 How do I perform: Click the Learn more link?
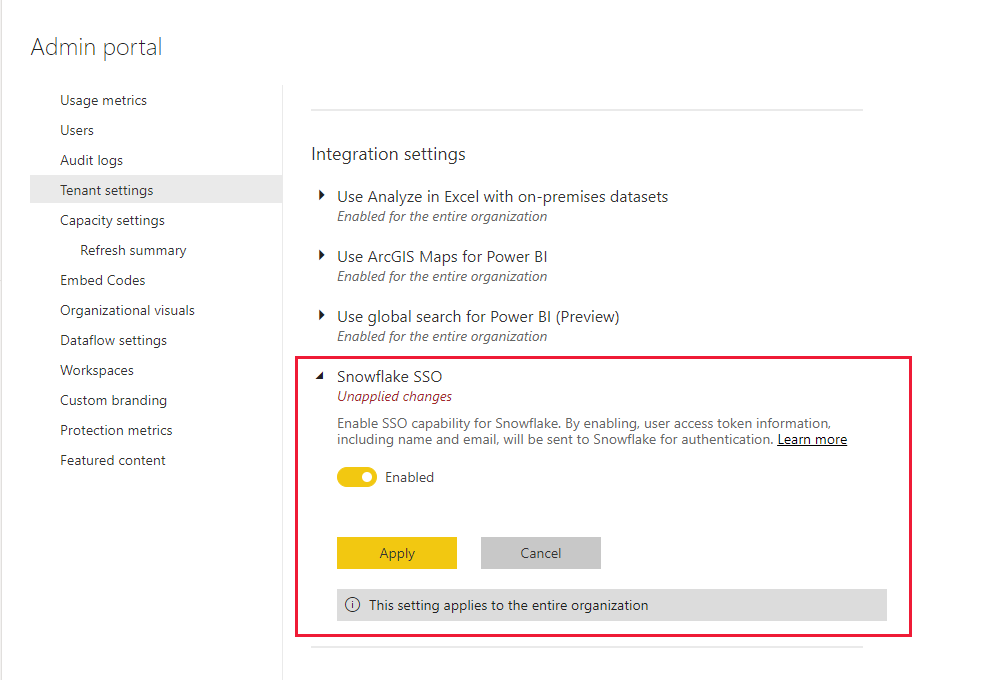(812, 439)
